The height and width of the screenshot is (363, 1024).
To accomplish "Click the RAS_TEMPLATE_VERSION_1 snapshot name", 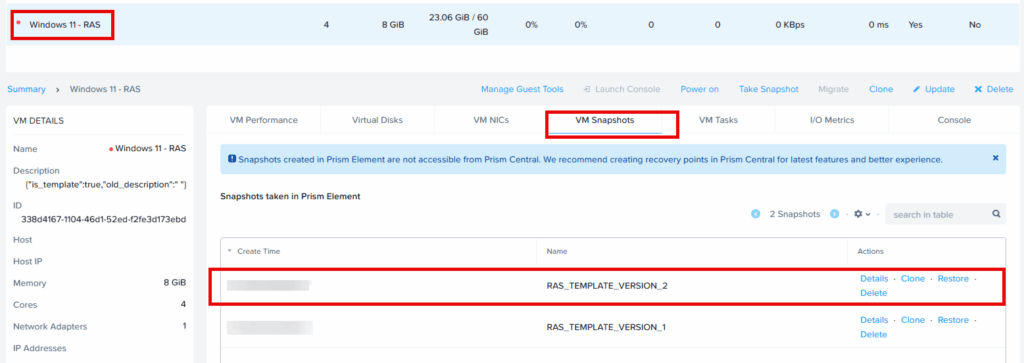I will tap(606, 327).
